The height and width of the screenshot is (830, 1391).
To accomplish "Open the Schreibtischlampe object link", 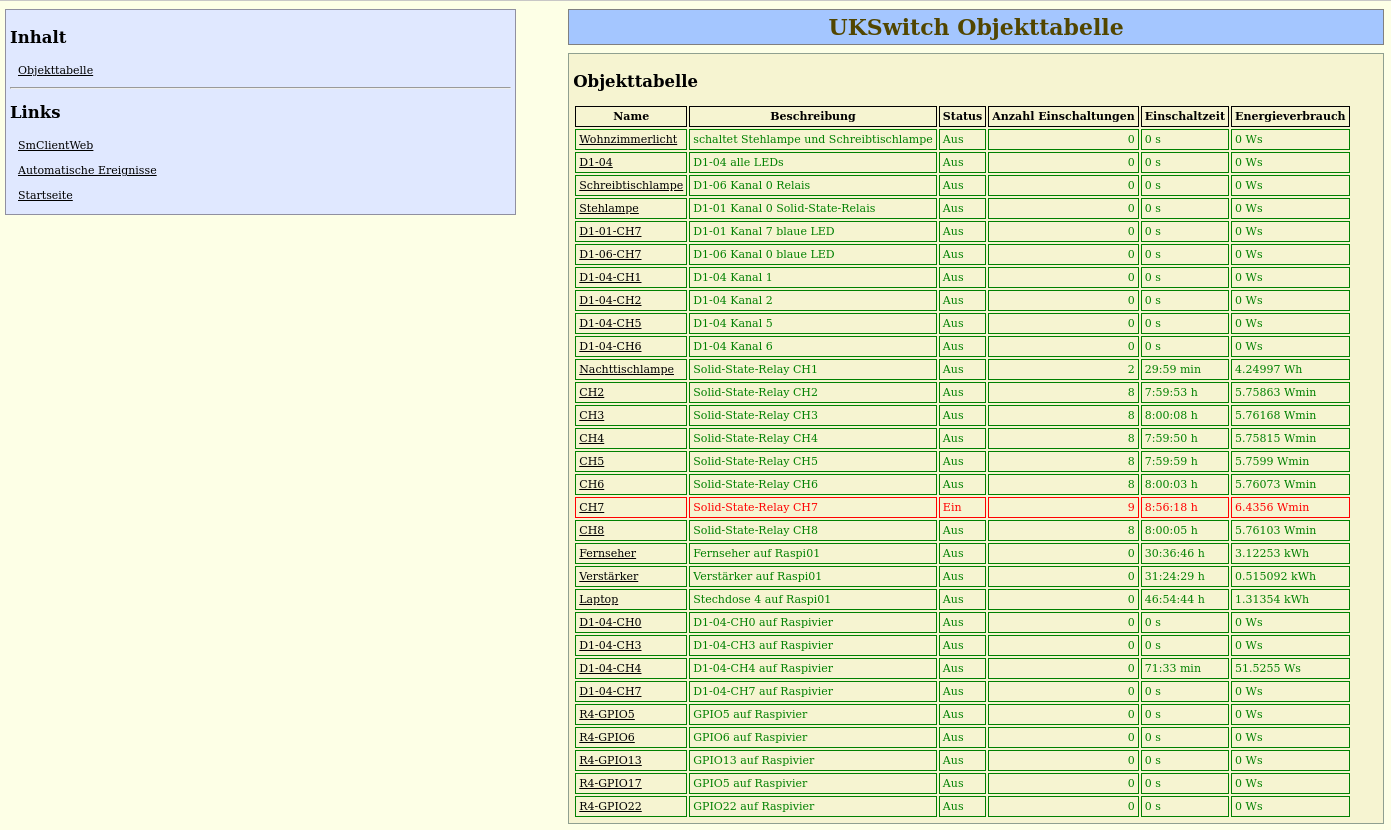I will coord(631,185).
